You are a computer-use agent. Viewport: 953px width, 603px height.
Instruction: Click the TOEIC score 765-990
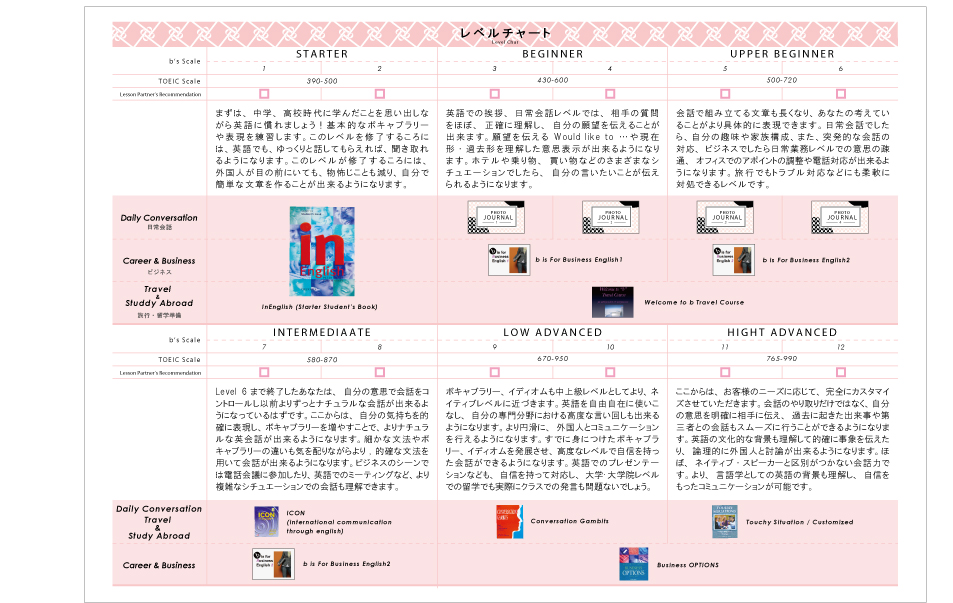782,359
